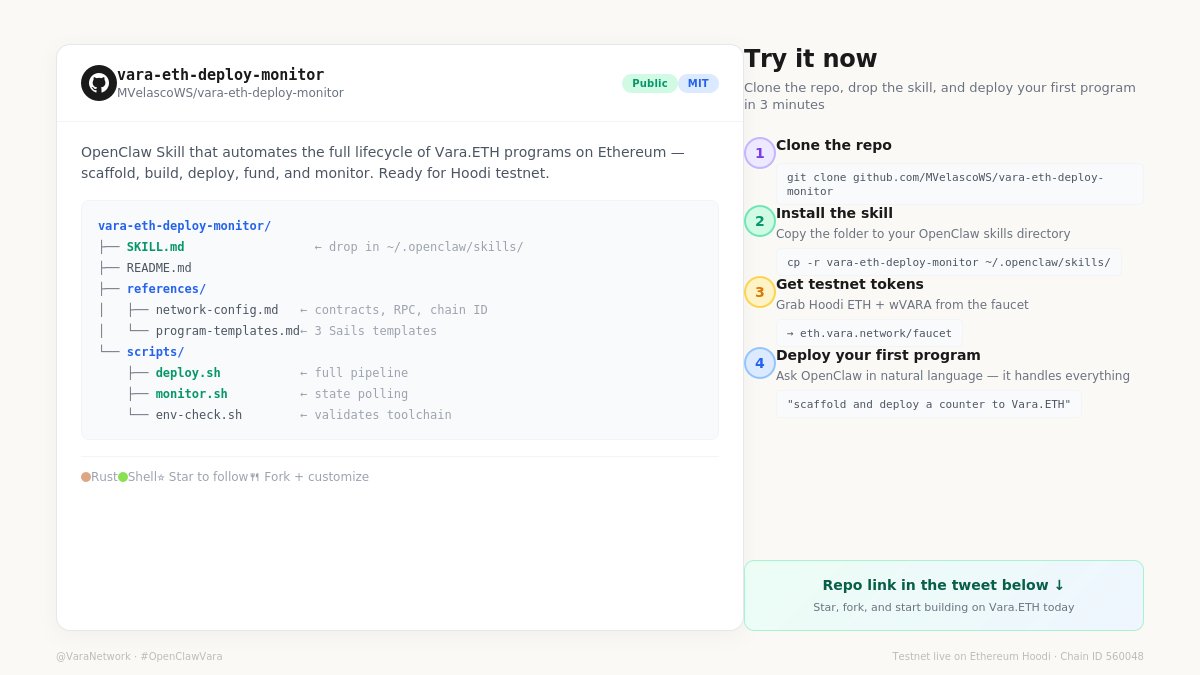This screenshot has width=1200, height=675.
Task: Click the #OpenClawVara hashtag
Action: [182, 657]
